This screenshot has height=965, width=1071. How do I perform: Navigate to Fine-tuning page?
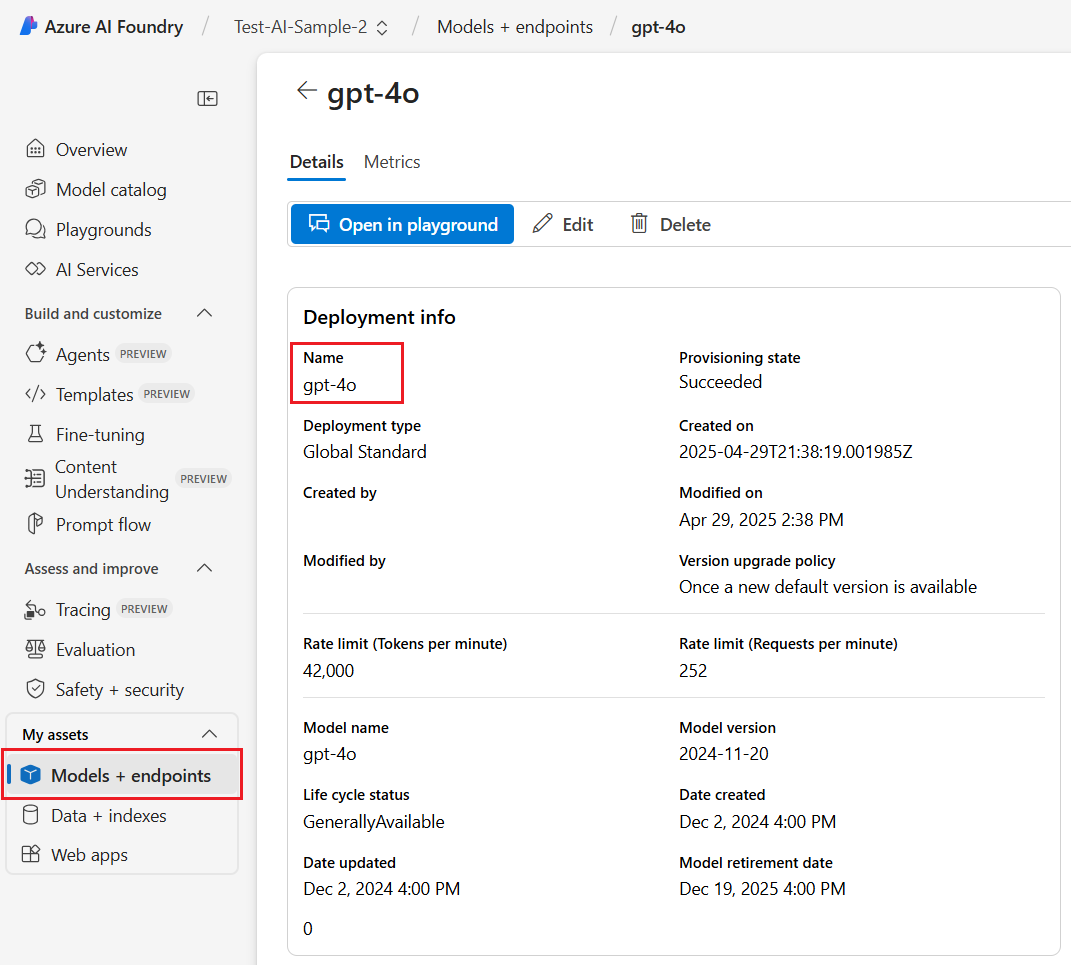100,434
